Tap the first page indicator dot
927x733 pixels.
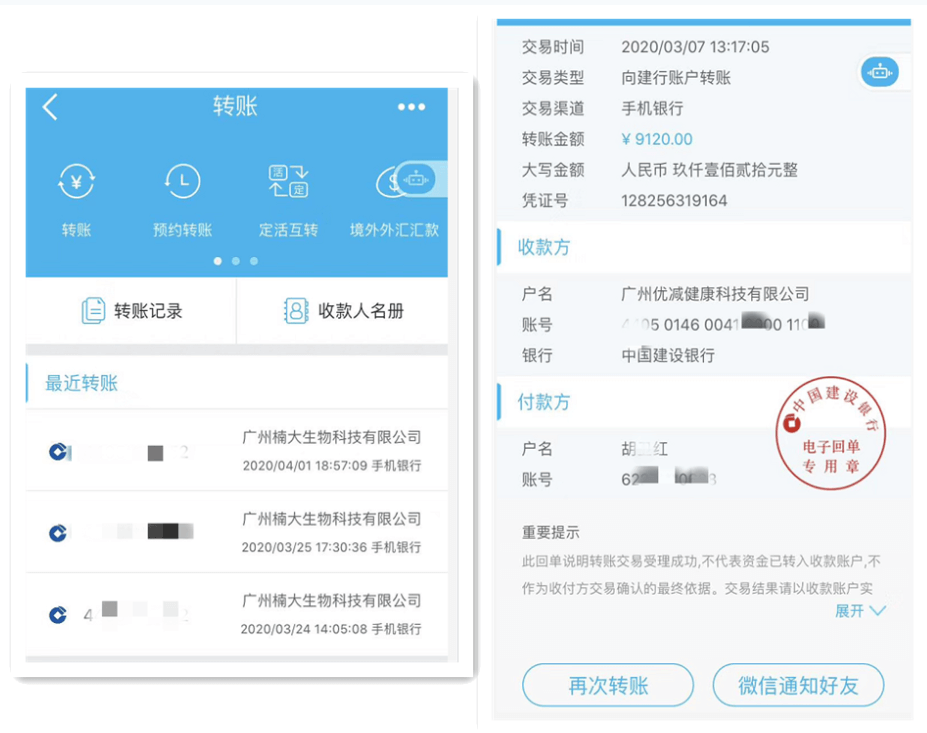click(218, 261)
